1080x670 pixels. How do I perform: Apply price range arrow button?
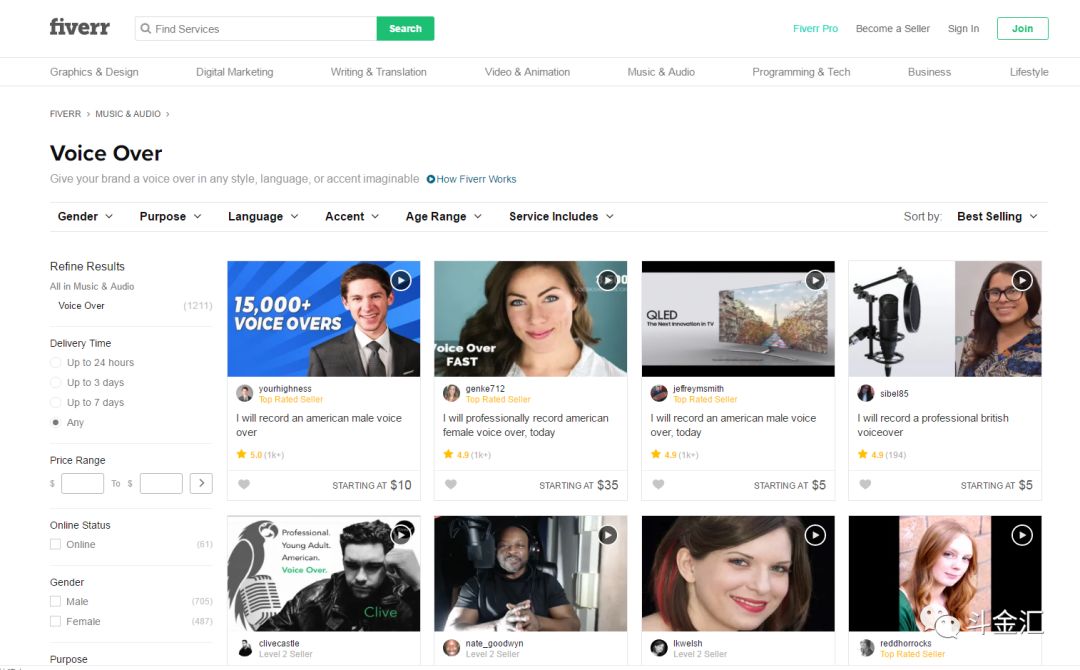coord(201,483)
